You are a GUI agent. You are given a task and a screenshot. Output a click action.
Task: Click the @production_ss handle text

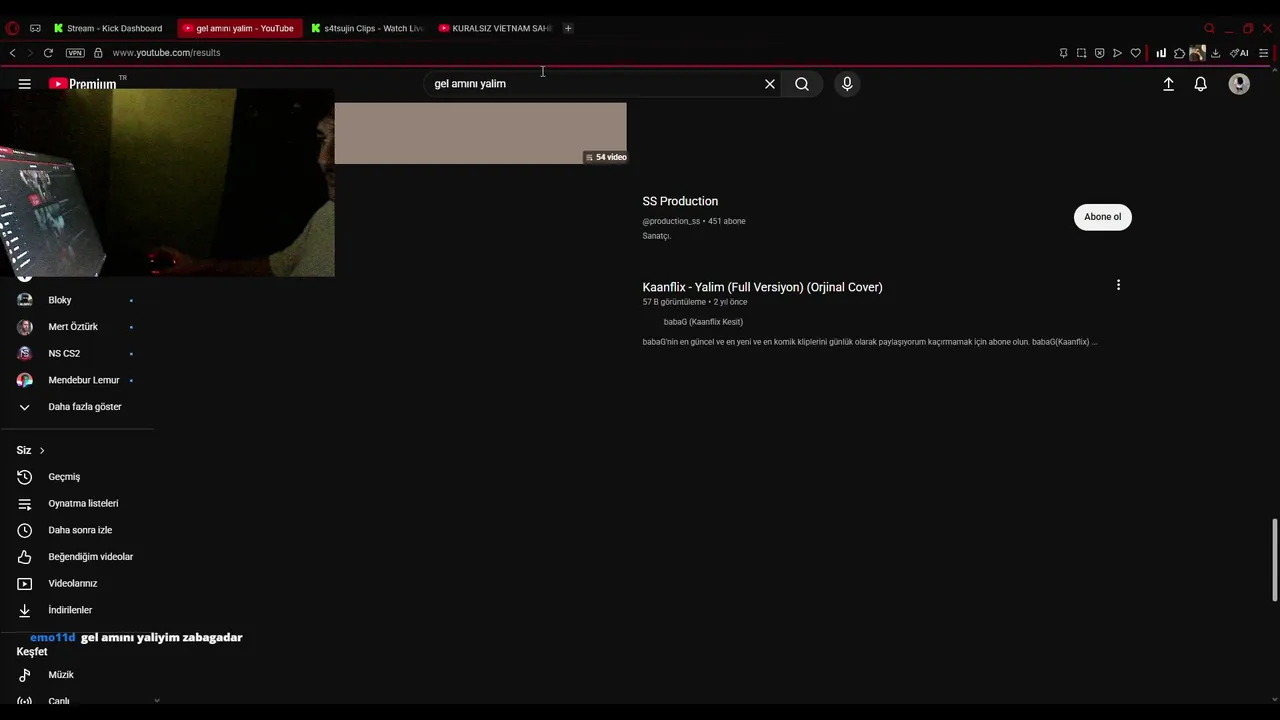pyautogui.click(x=671, y=221)
